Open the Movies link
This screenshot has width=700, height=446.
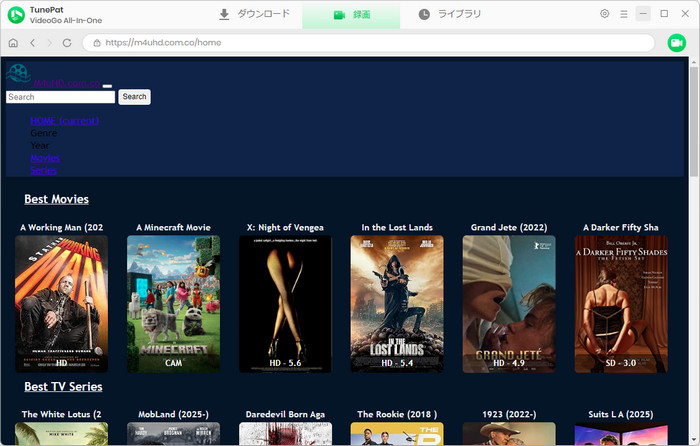coord(45,158)
